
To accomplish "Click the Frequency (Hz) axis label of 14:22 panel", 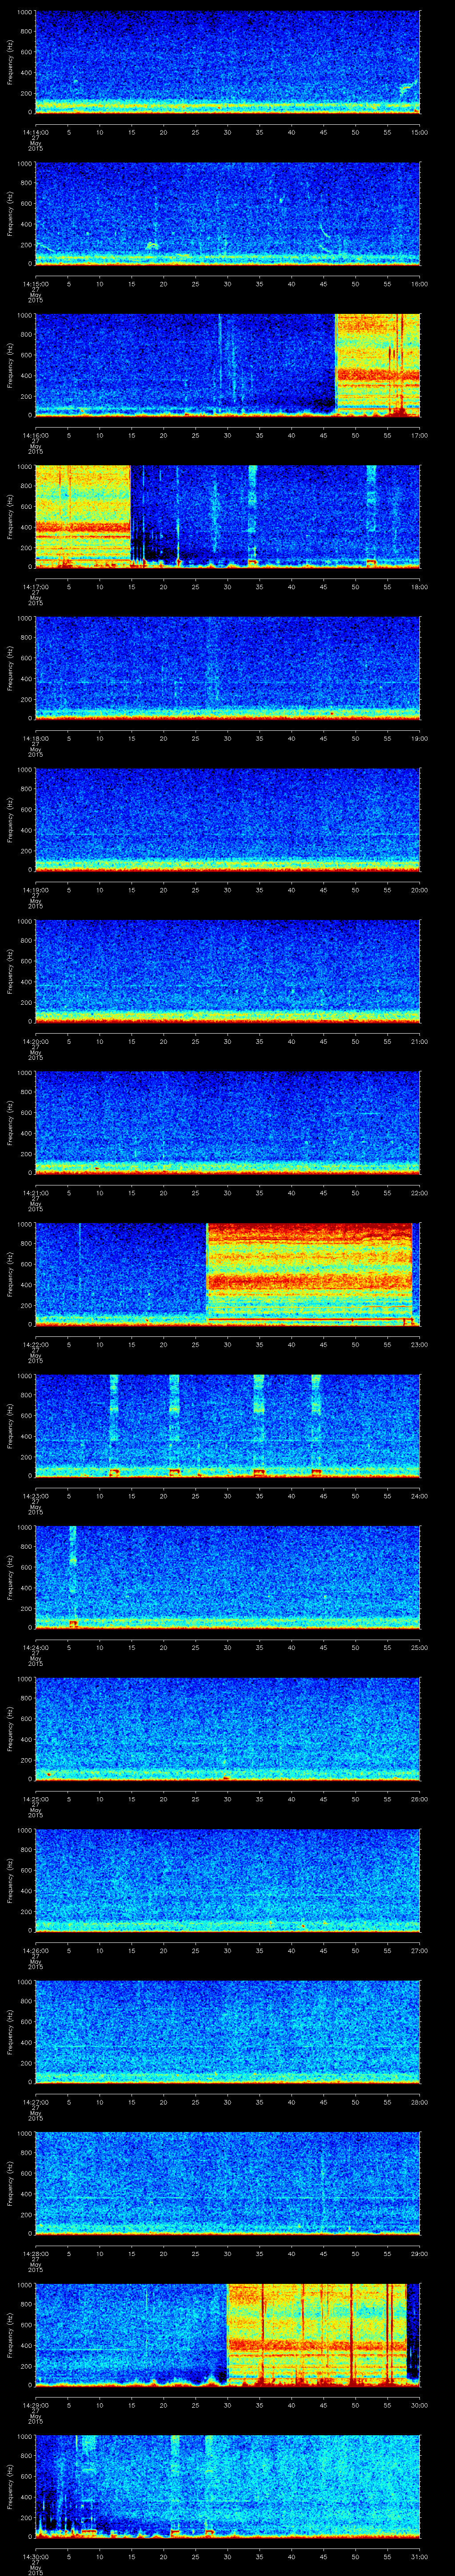I will [x=10, y=1274].
